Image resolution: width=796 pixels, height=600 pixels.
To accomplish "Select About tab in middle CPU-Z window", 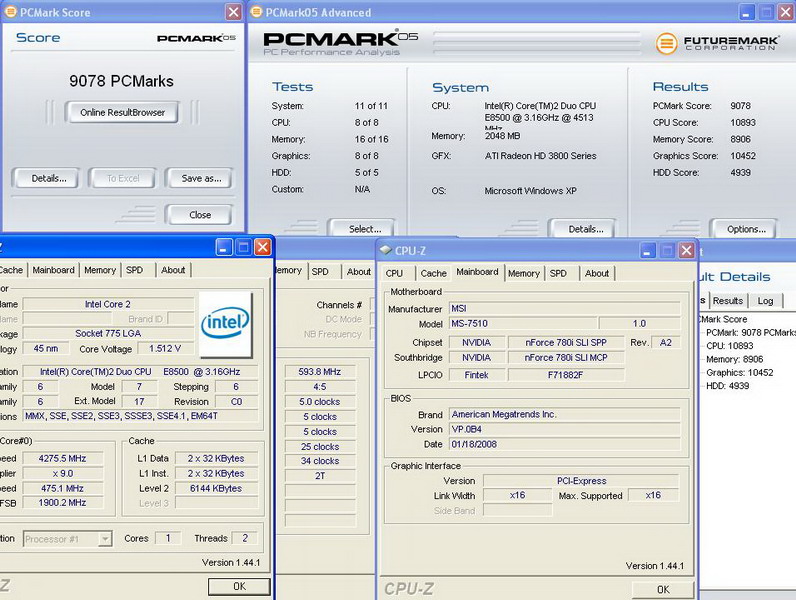I will coord(359,272).
